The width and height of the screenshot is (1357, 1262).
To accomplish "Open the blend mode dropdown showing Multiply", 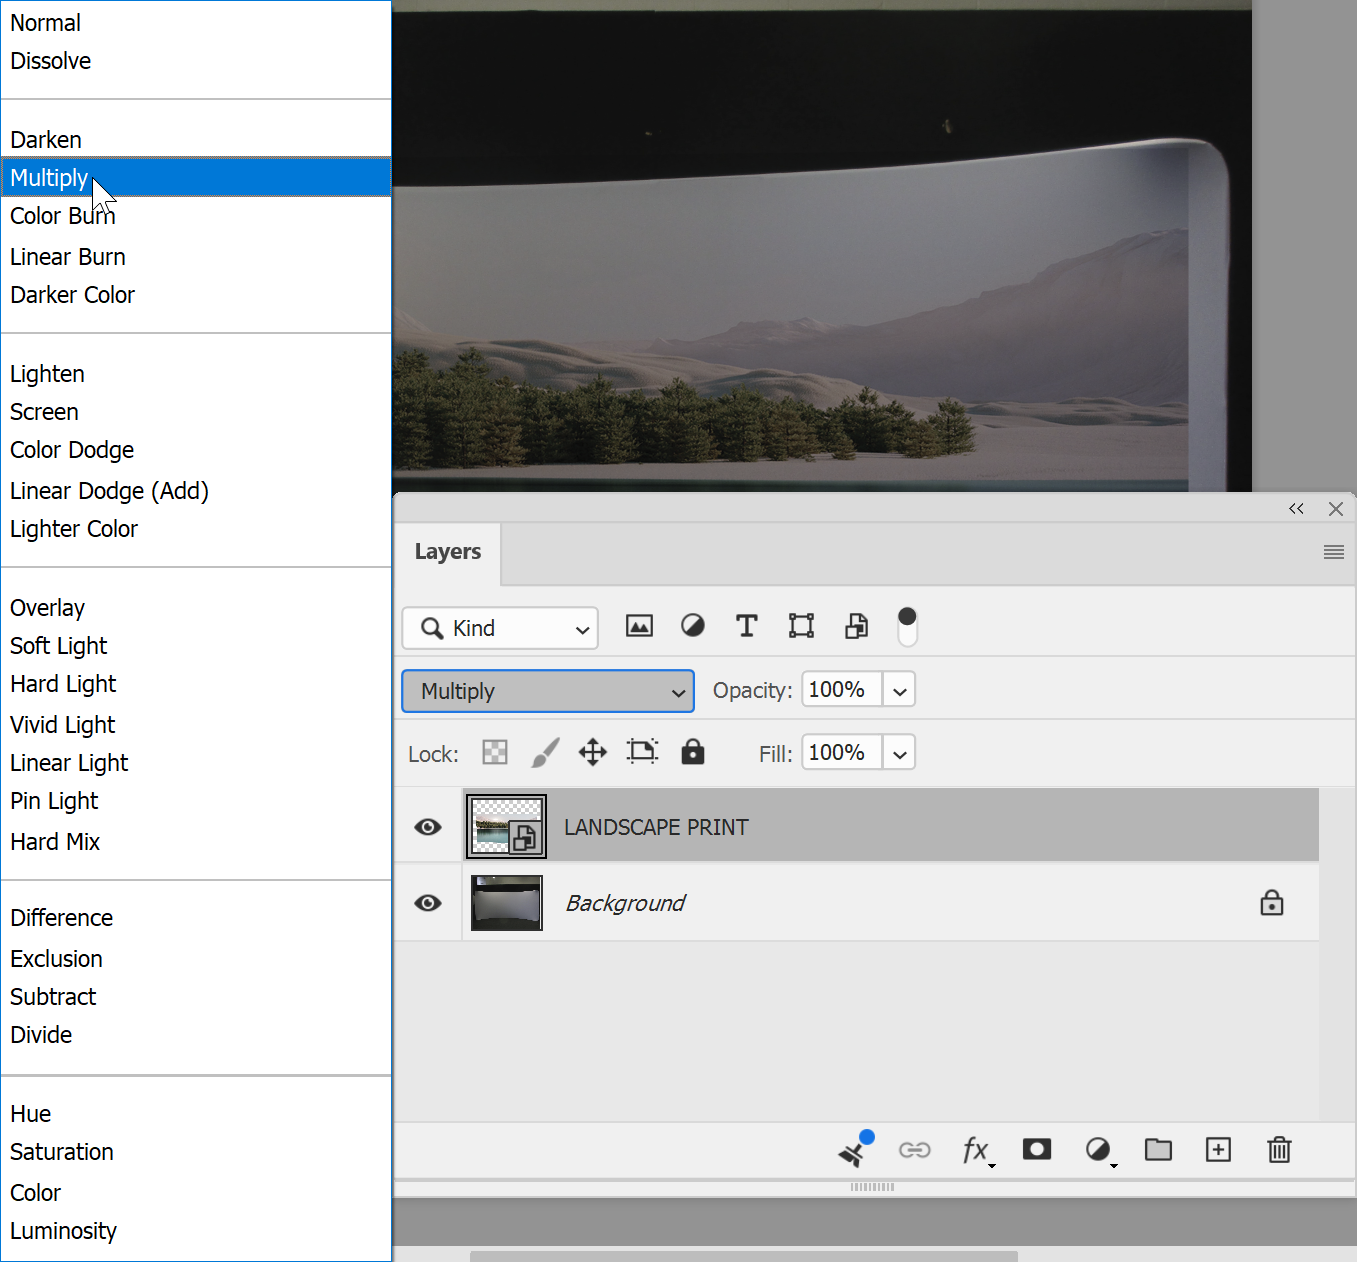I will (x=548, y=691).
